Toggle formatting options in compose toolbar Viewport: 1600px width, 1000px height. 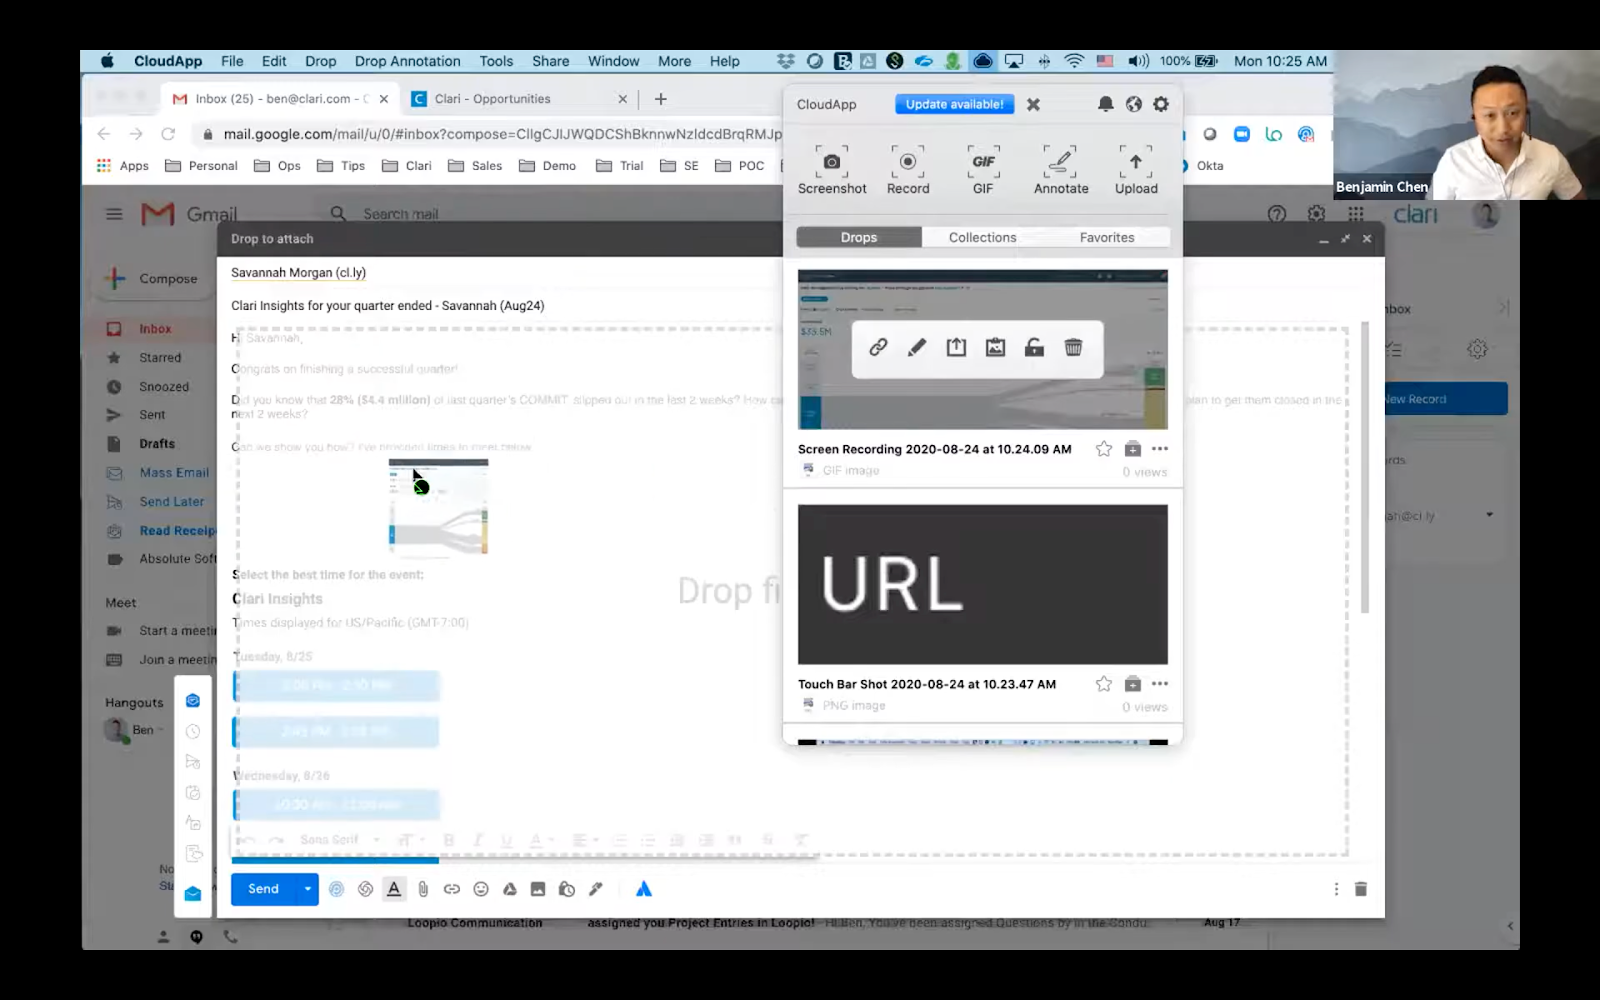pos(394,889)
